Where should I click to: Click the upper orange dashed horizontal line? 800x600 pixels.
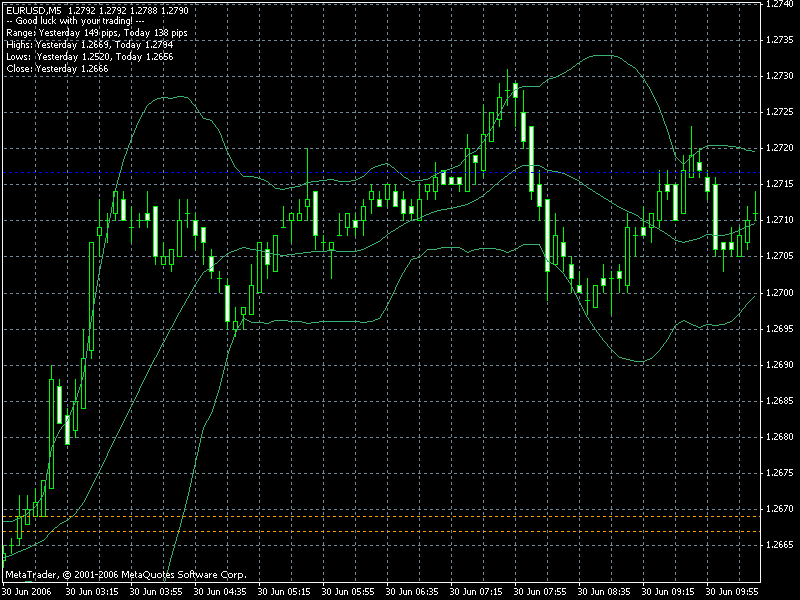381,516
